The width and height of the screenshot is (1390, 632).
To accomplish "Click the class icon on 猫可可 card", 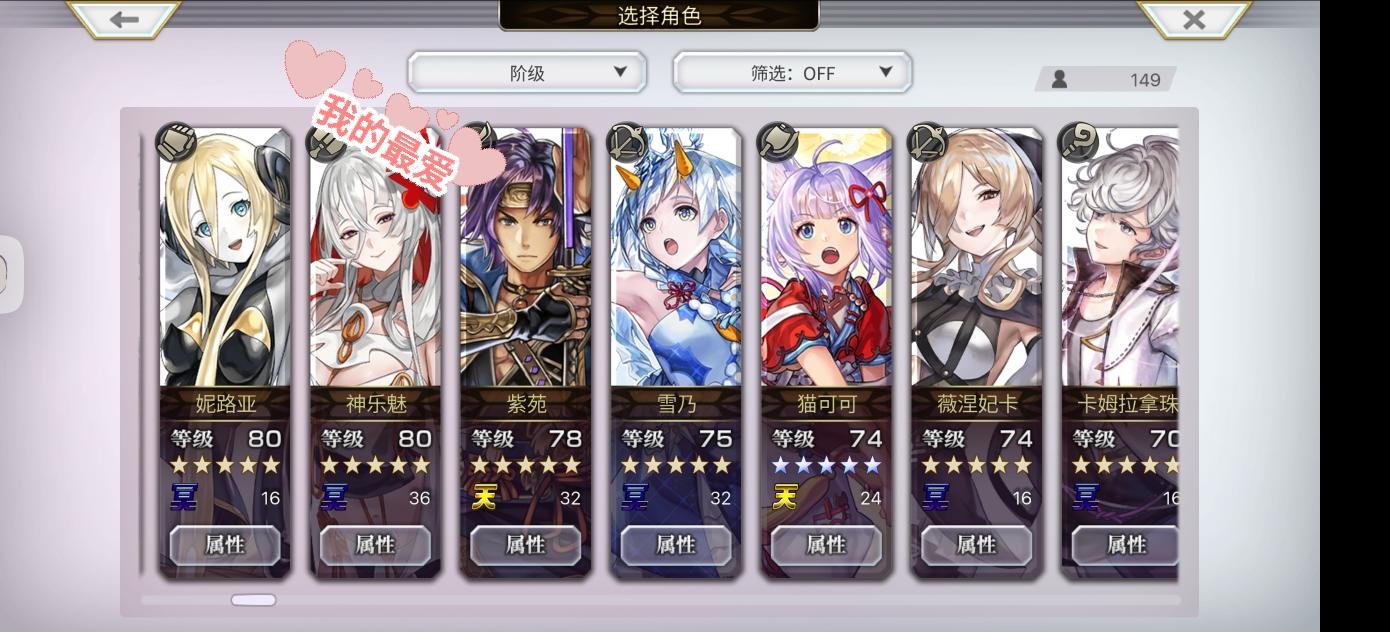I will click(x=777, y=143).
